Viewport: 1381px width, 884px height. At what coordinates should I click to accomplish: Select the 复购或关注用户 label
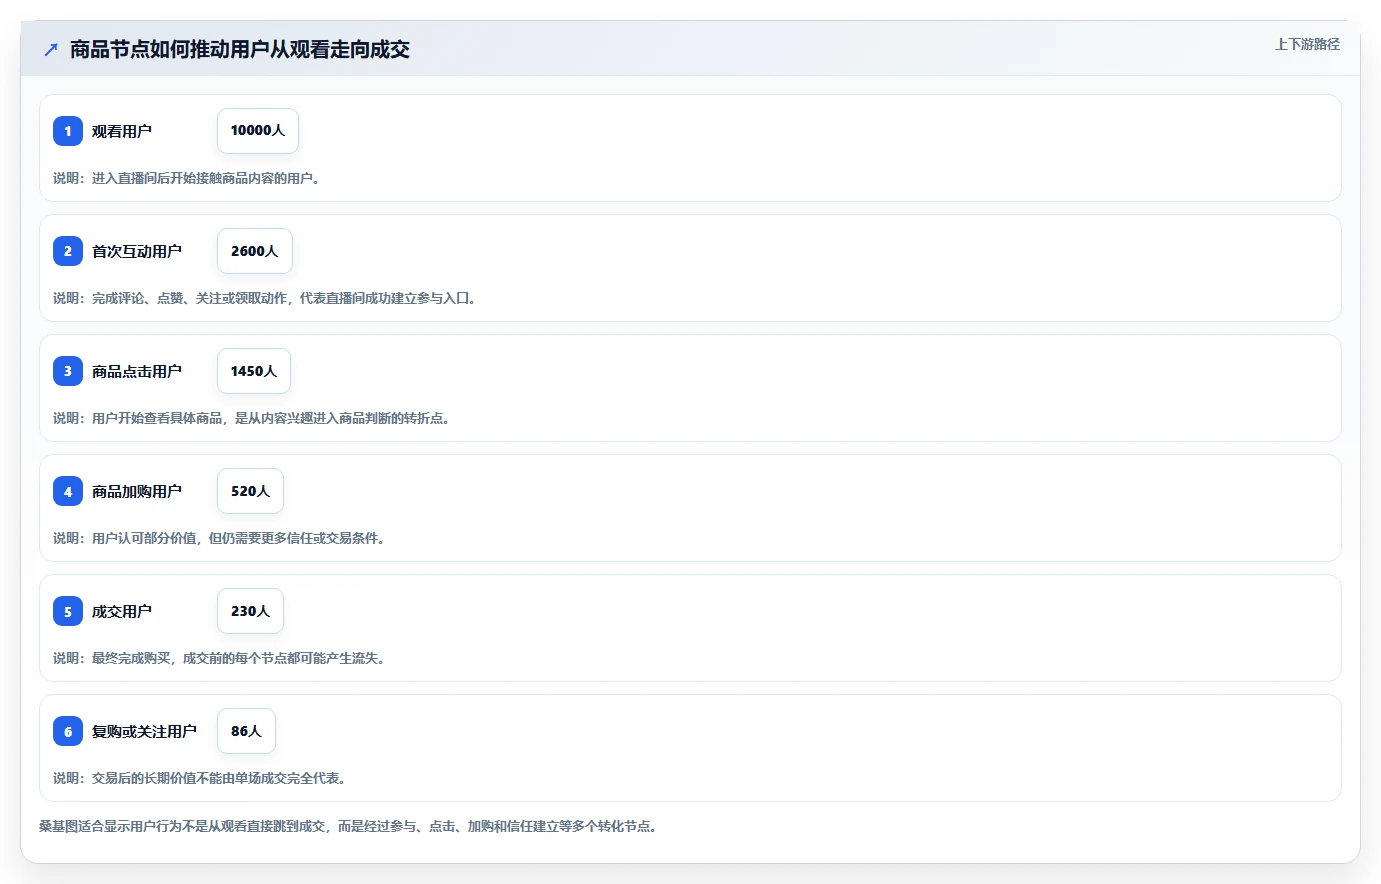pos(144,731)
